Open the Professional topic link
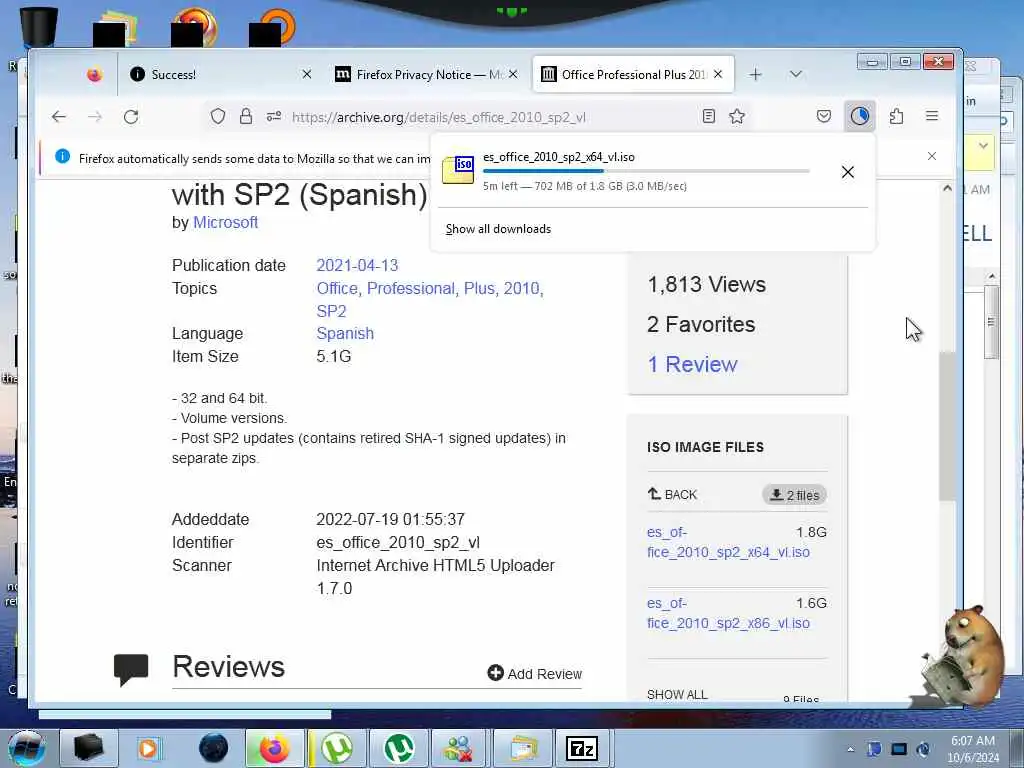This screenshot has height=768, width=1024. click(411, 289)
